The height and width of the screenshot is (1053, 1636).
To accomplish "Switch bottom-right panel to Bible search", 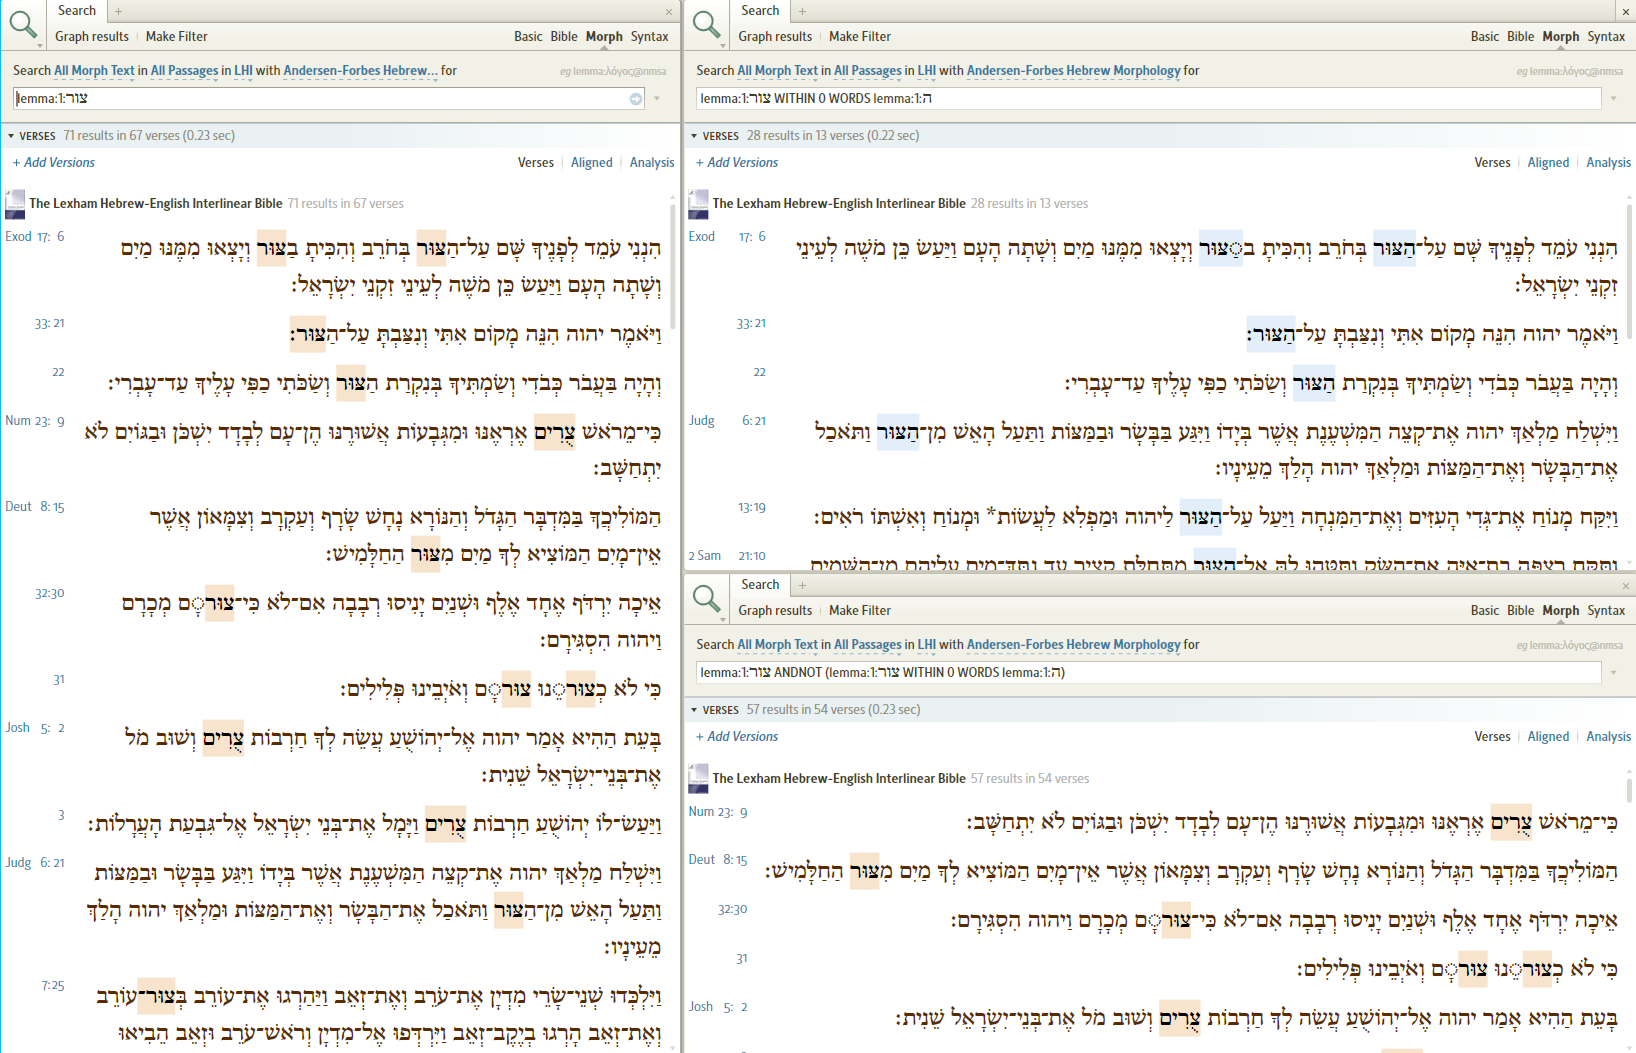I will (1520, 610).
